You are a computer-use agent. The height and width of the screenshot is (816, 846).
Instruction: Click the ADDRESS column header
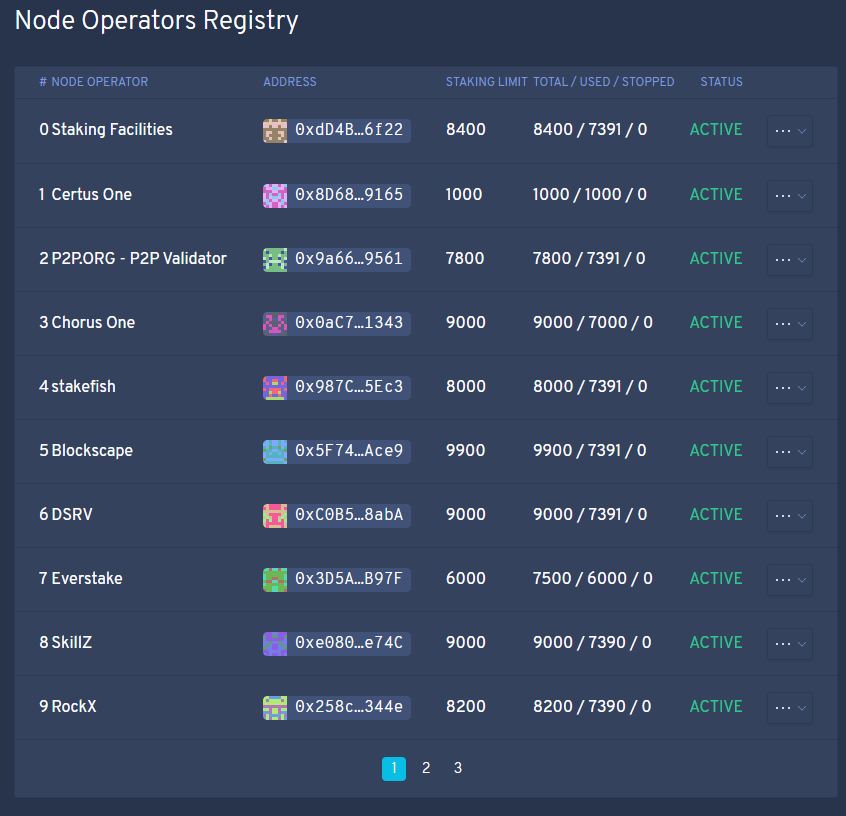point(290,82)
